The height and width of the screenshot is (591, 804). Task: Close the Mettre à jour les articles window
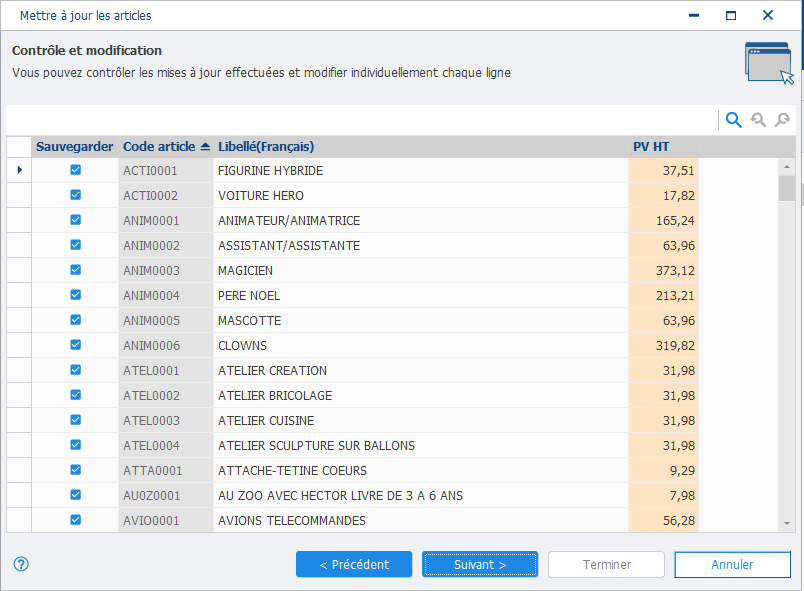(x=768, y=15)
